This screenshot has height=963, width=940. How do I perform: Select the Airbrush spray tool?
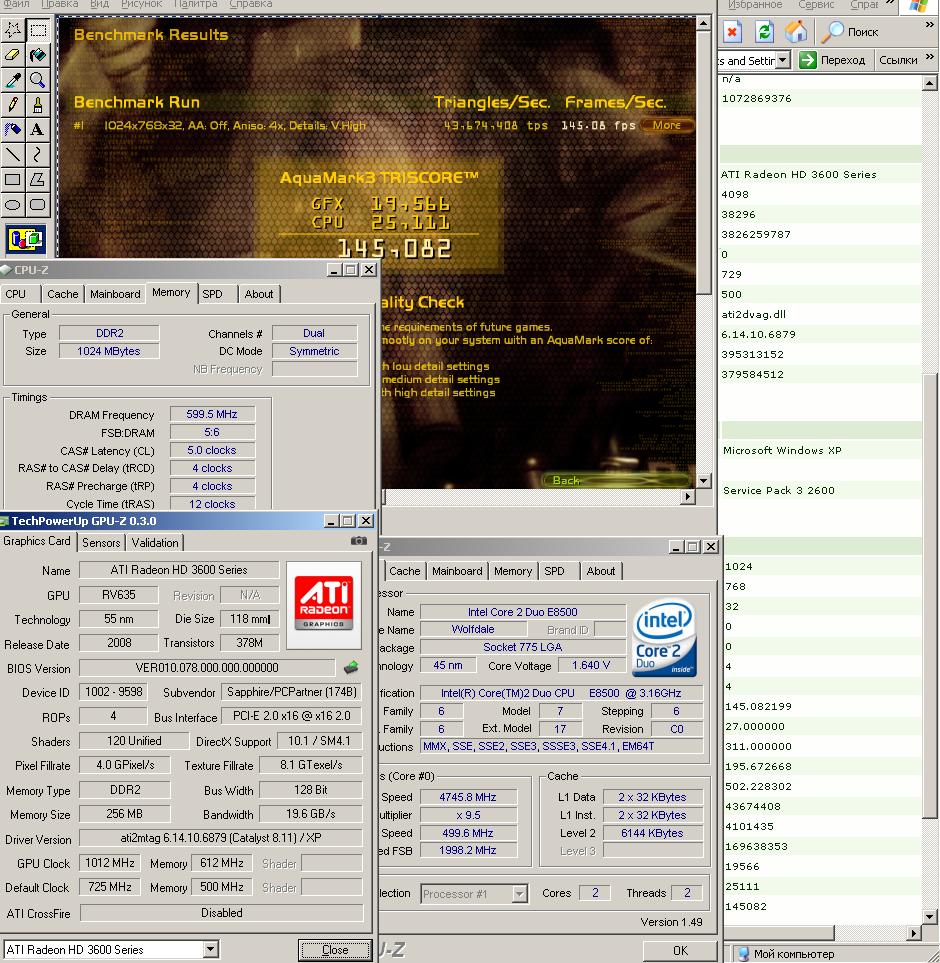coord(13,130)
